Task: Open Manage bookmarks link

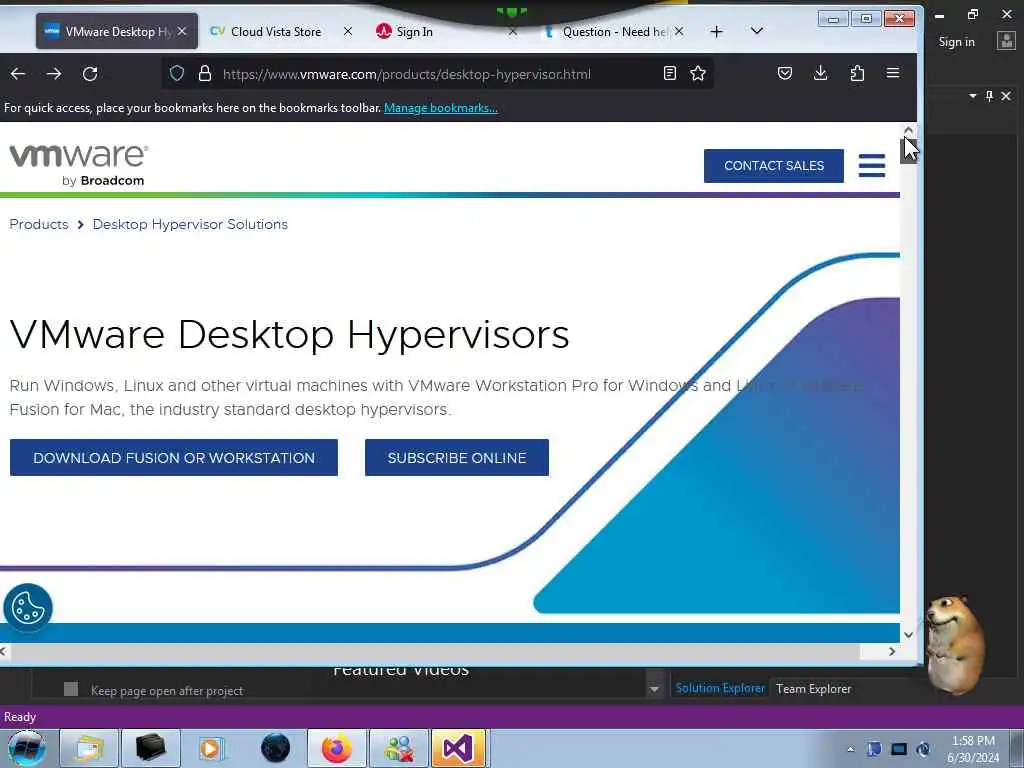Action: tap(441, 108)
